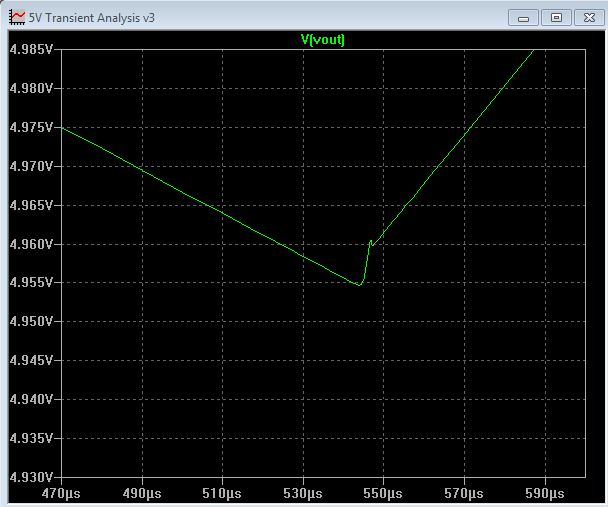Click the 4.975V vertical axis label
This screenshot has height=507, width=608.
(x=31, y=127)
